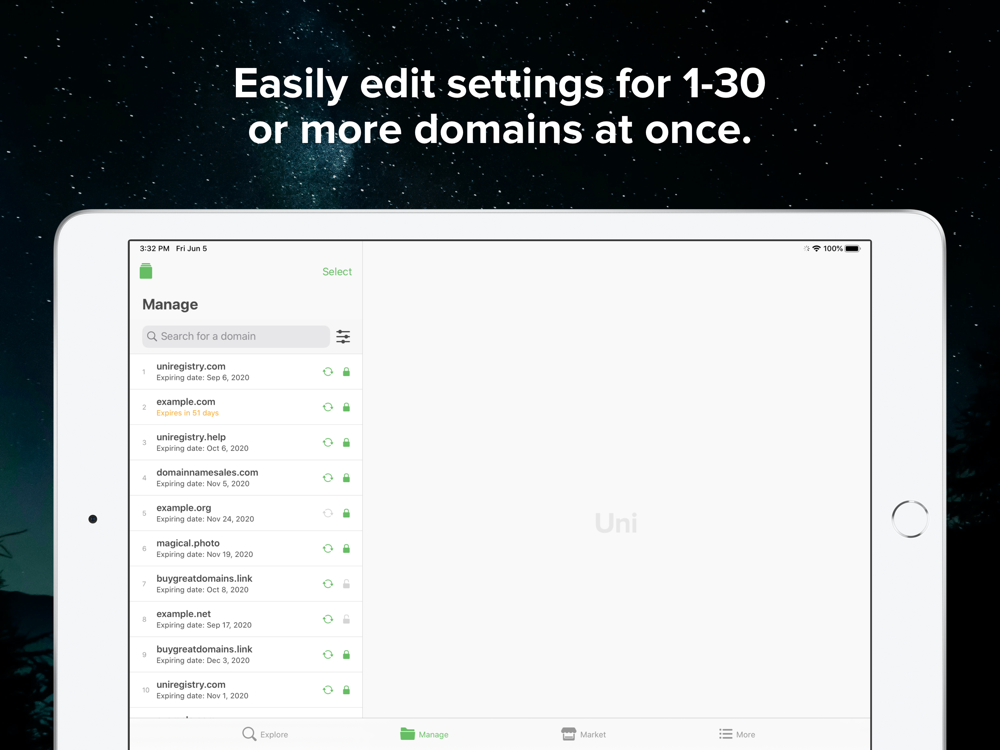The height and width of the screenshot is (750, 1000).
Task: Open buygreatdomains.link expiring Oct 8, 2020
Action: click(x=246, y=584)
